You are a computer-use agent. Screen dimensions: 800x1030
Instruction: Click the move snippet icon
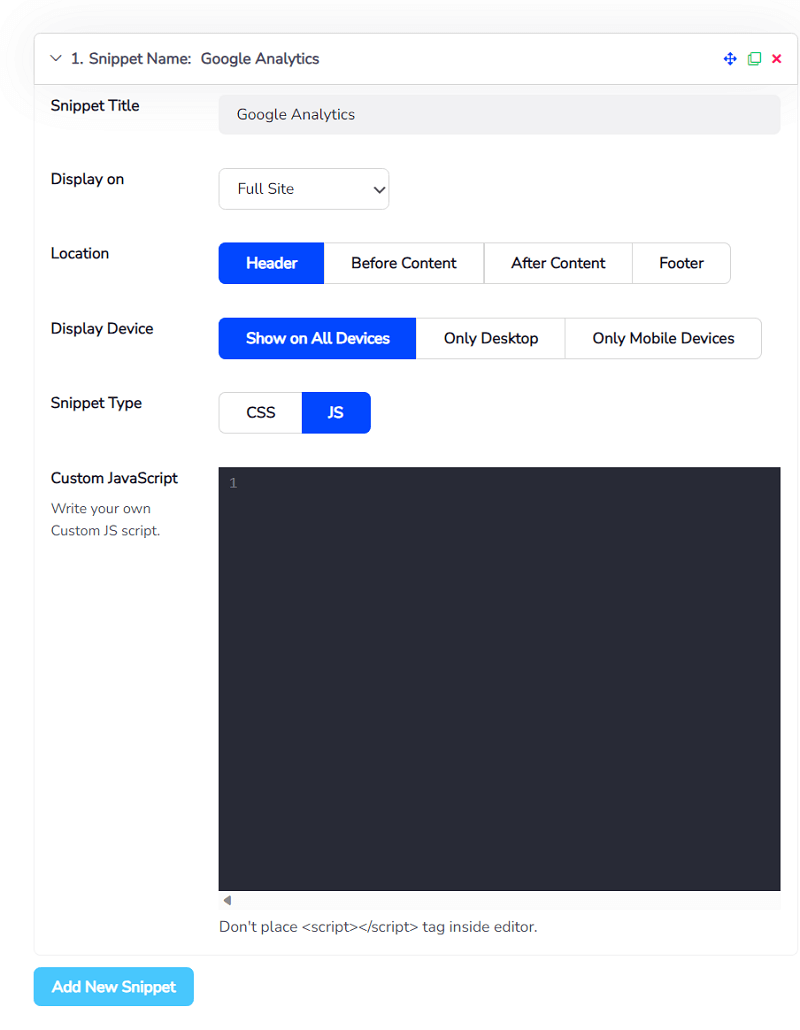730,58
